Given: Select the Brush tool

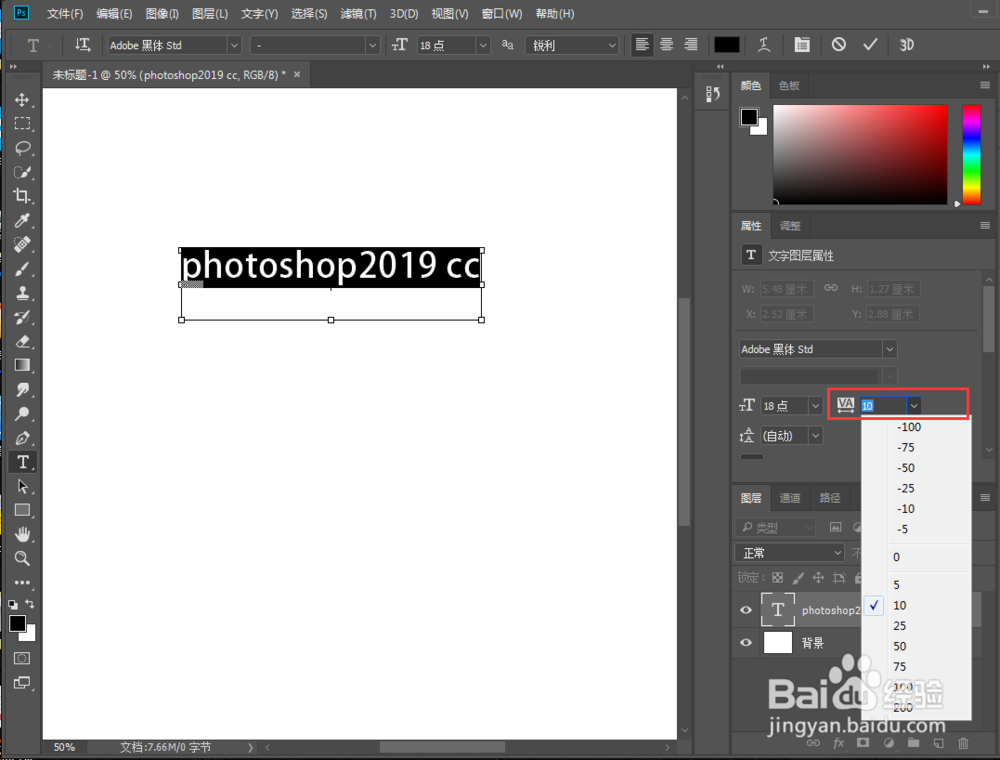Looking at the screenshot, I should point(22,269).
